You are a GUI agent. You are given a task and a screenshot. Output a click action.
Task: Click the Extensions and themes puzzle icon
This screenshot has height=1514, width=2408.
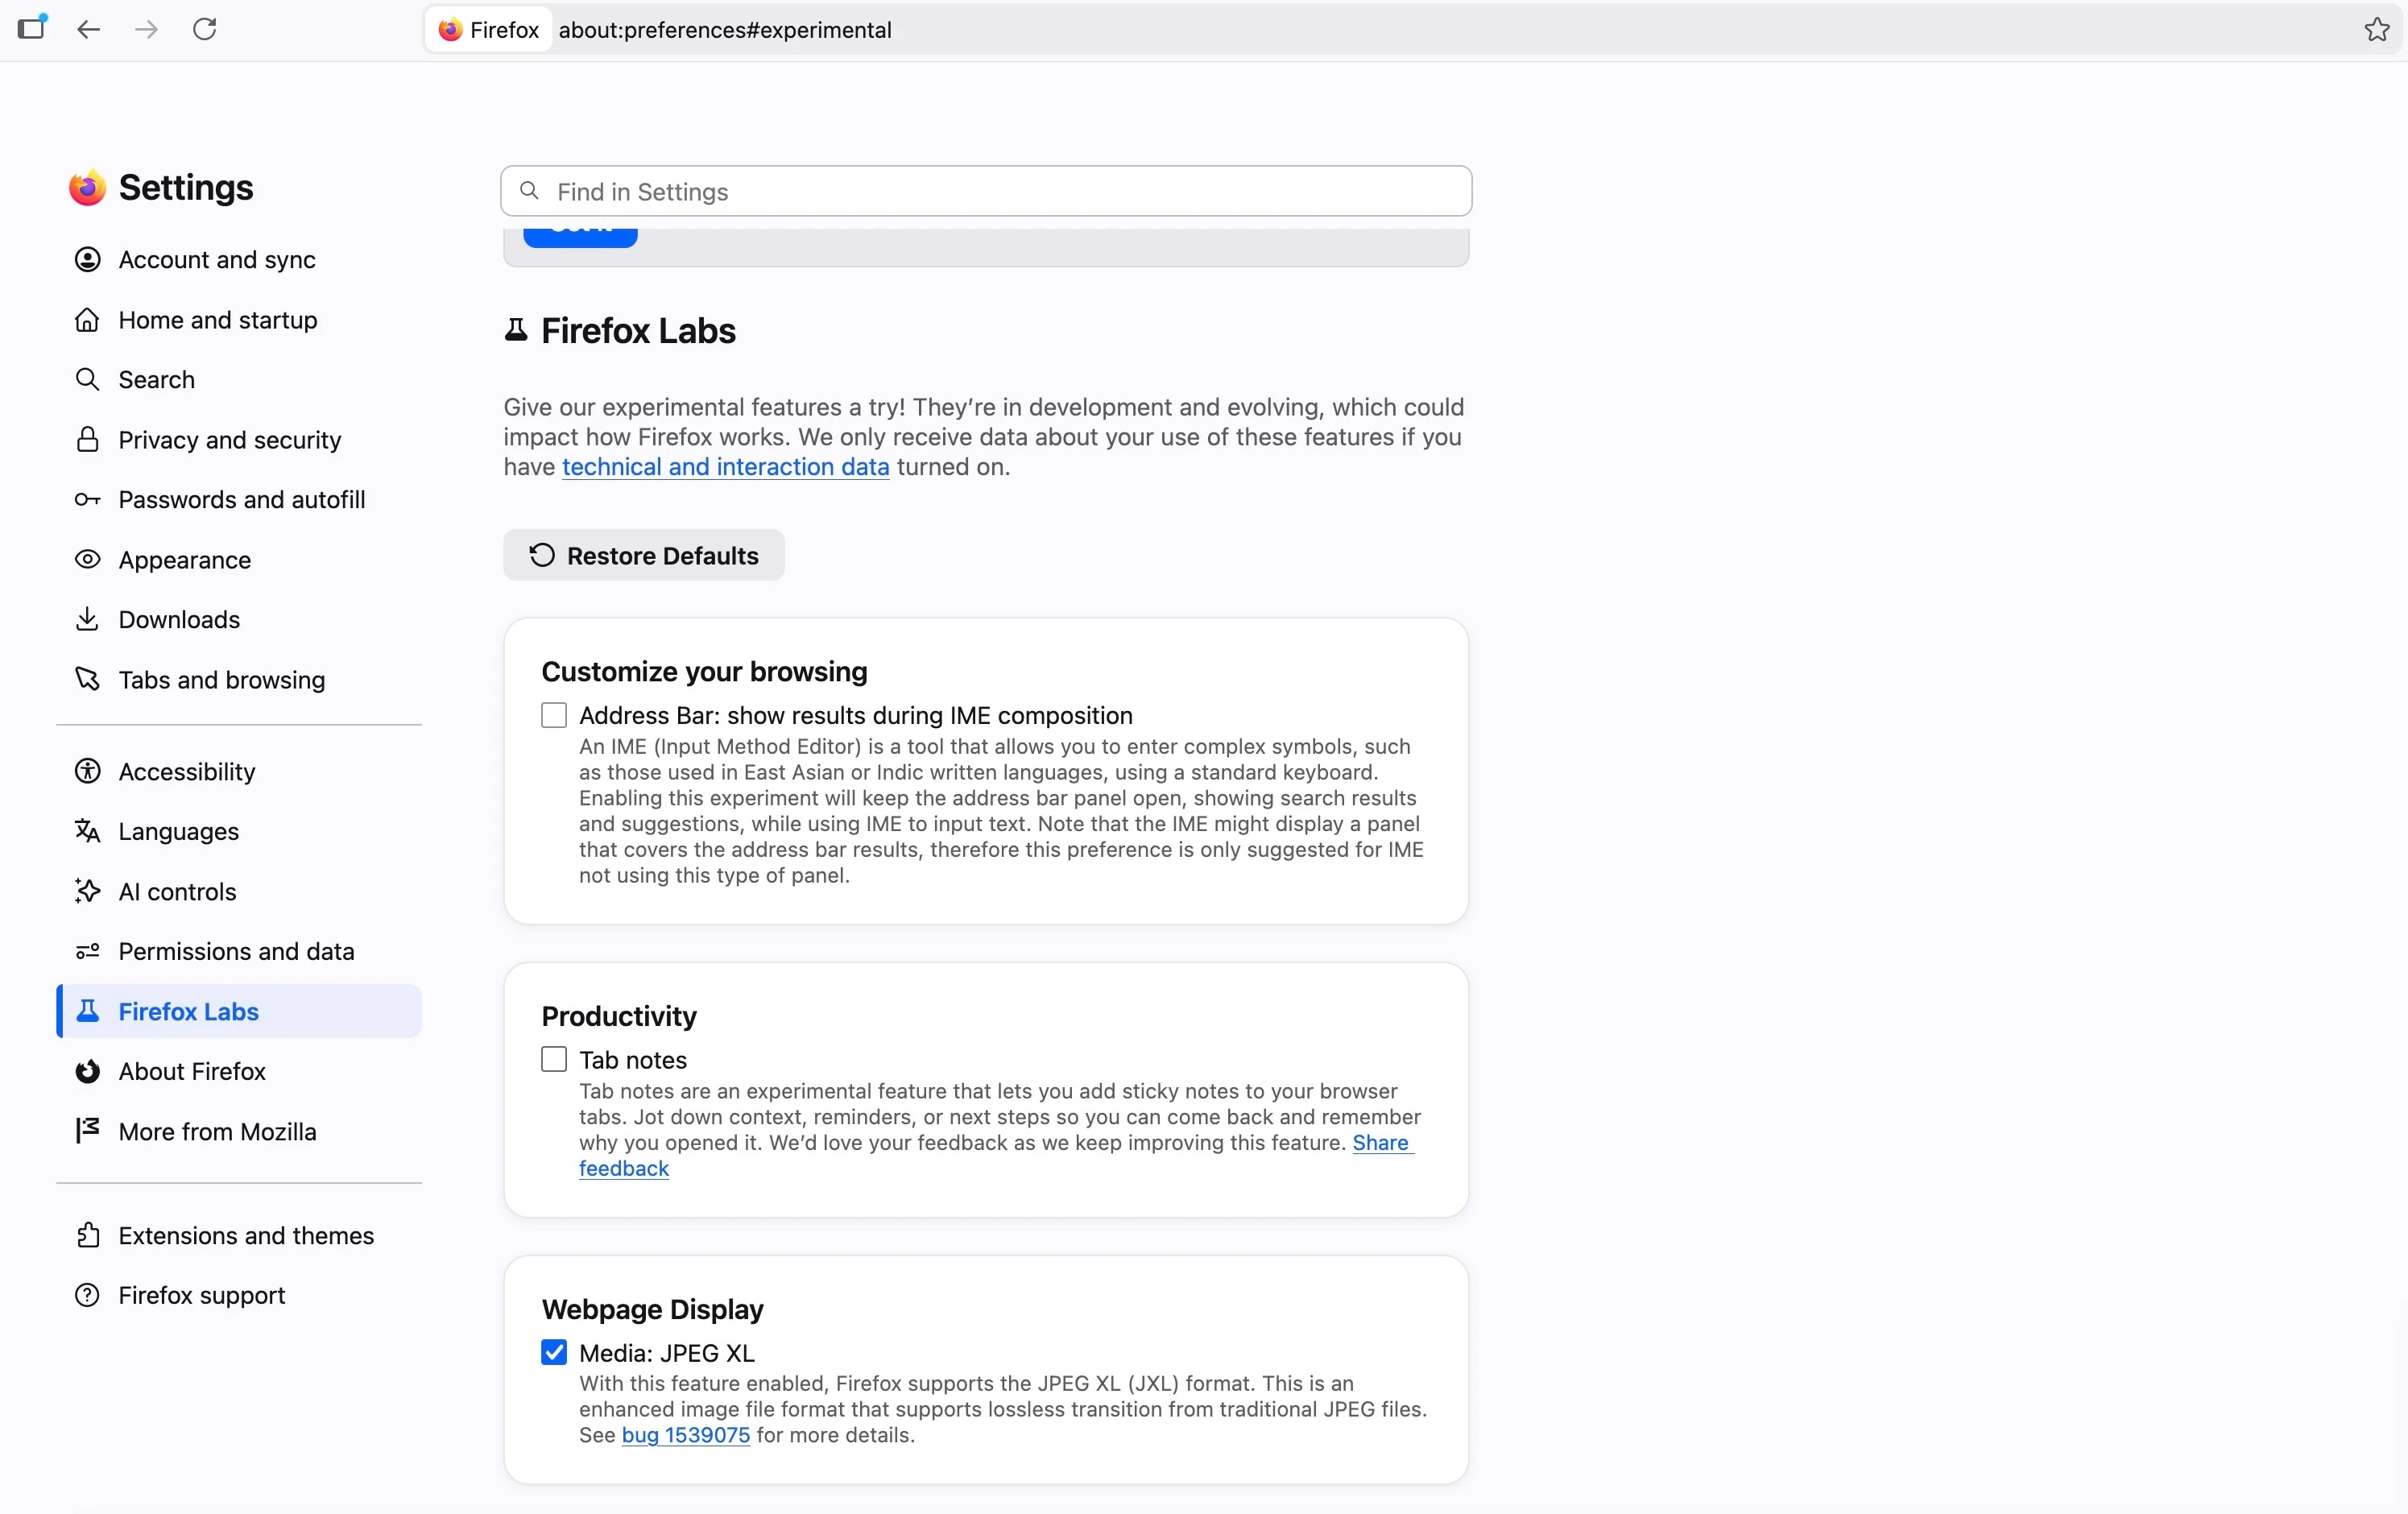pos(88,1236)
